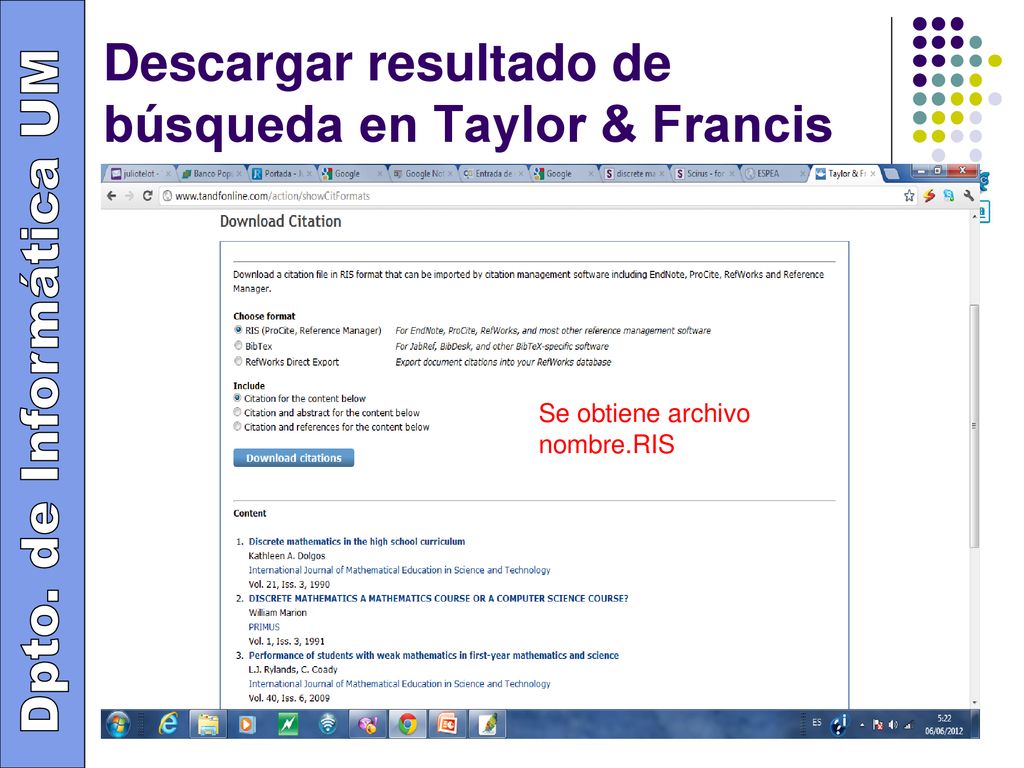
Task: Click the address bar URL field
Action: 529,196
